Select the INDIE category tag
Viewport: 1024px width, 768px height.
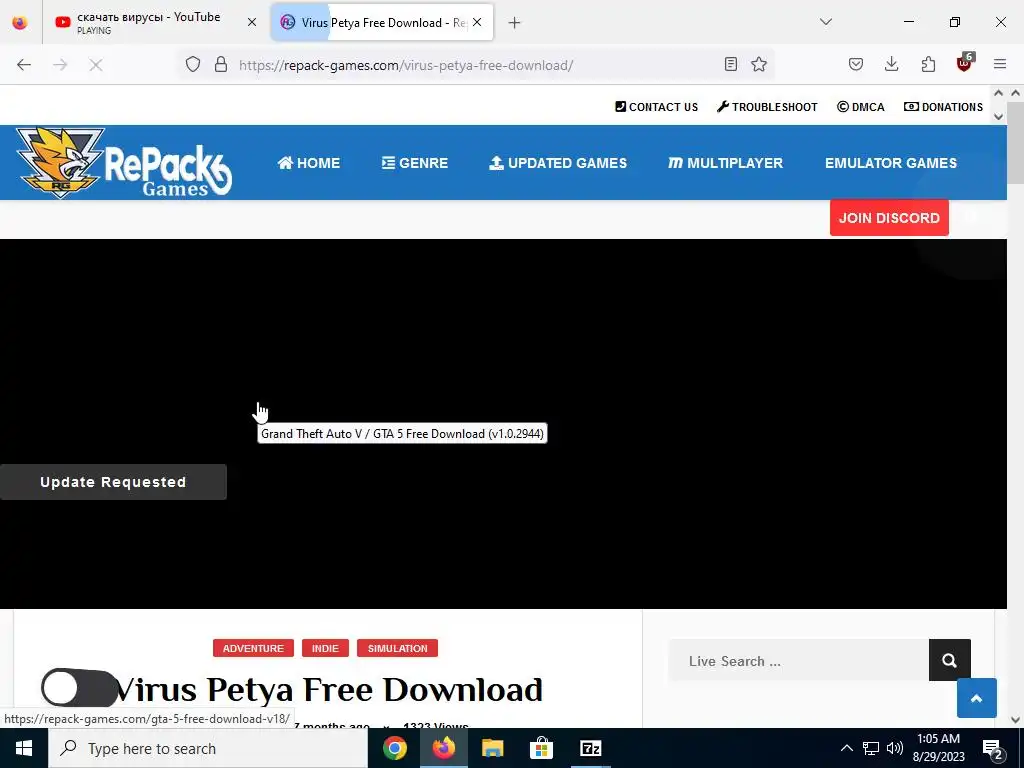325,648
